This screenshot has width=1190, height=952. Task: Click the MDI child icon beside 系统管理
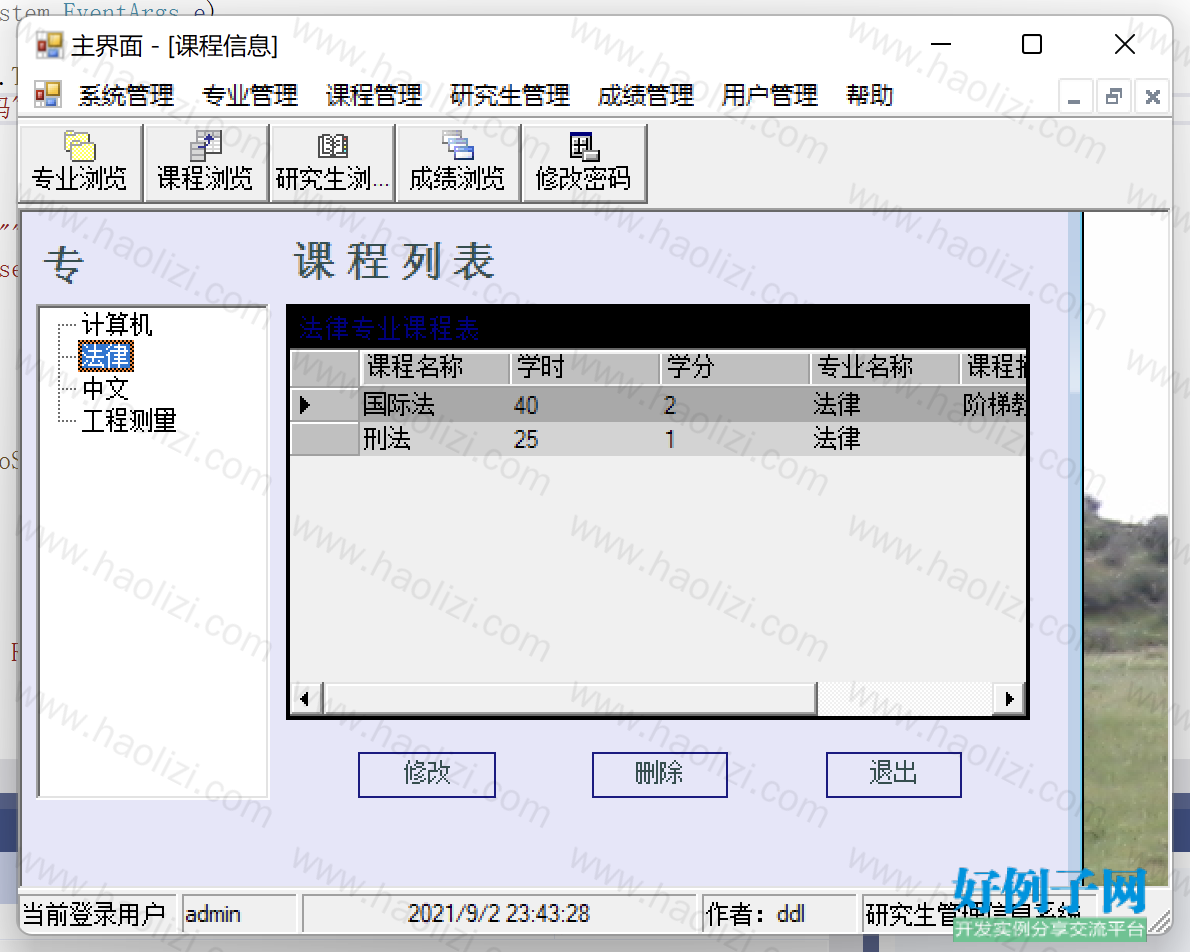click(48, 95)
